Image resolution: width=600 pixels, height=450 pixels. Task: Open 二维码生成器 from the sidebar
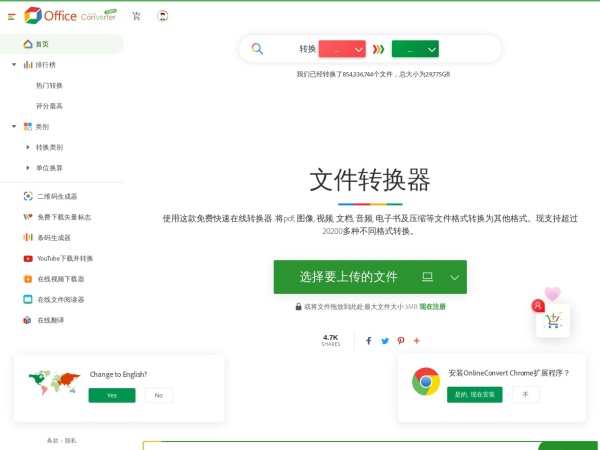pyautogui.click(x=56, y=196)
